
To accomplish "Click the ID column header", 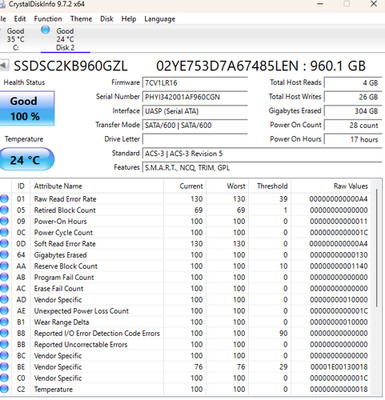I will pyautogui.click(x=21, y=186).
